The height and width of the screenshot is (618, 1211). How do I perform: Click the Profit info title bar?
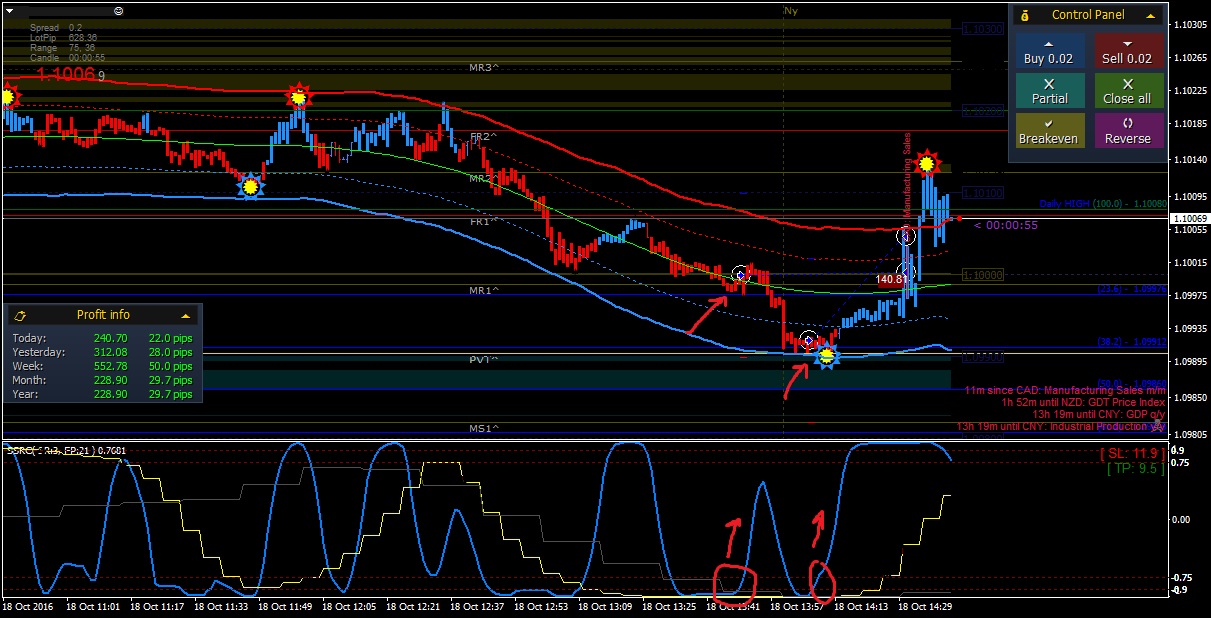[103, 315]
